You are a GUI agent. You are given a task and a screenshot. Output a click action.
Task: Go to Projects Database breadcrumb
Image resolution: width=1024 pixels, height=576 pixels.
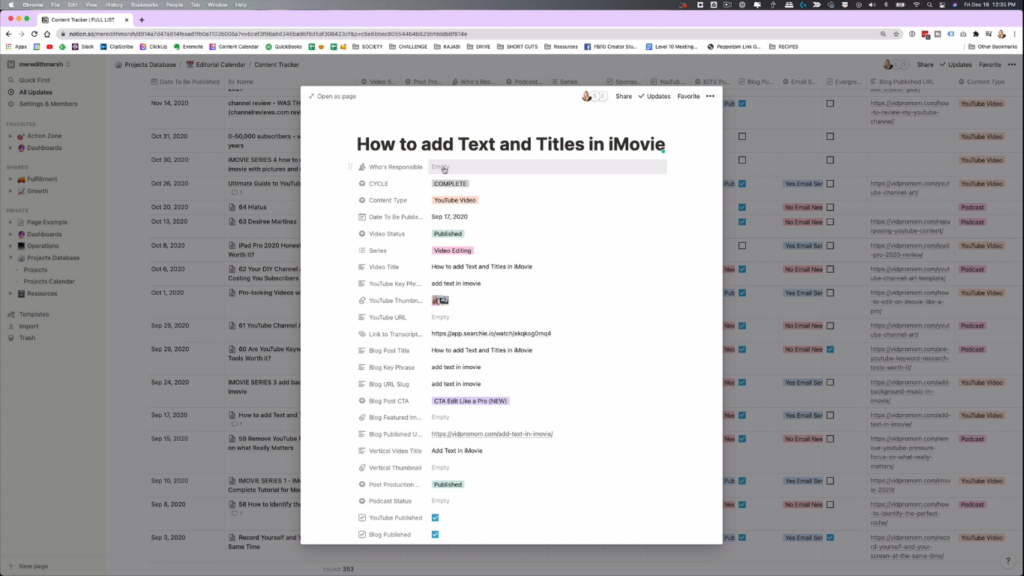[146, 65]
